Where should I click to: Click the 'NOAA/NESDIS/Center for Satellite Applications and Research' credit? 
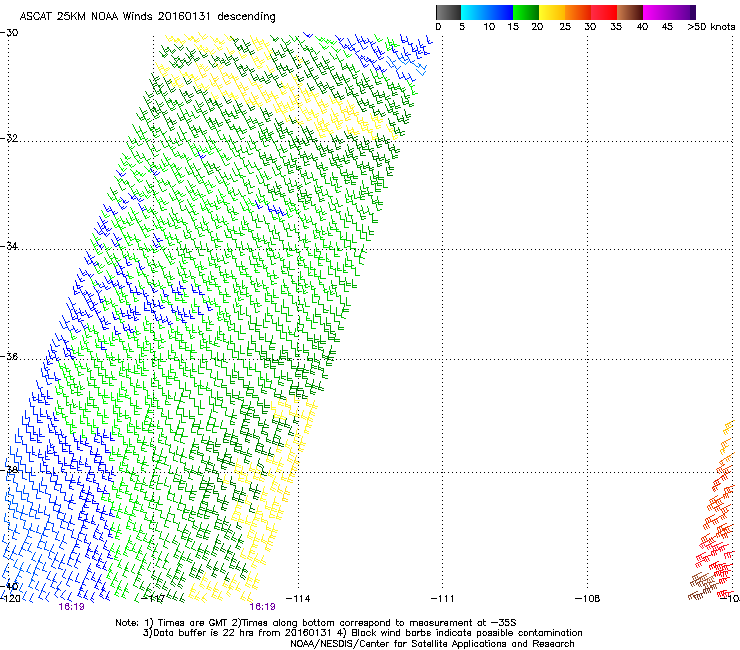tap(432, 644)
